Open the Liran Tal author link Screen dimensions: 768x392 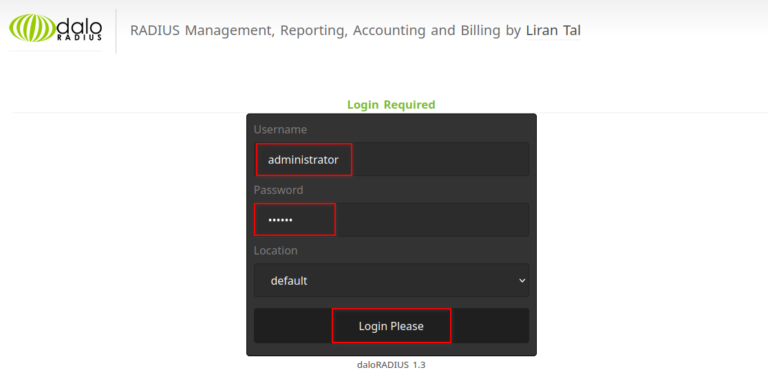click(553, 30)
